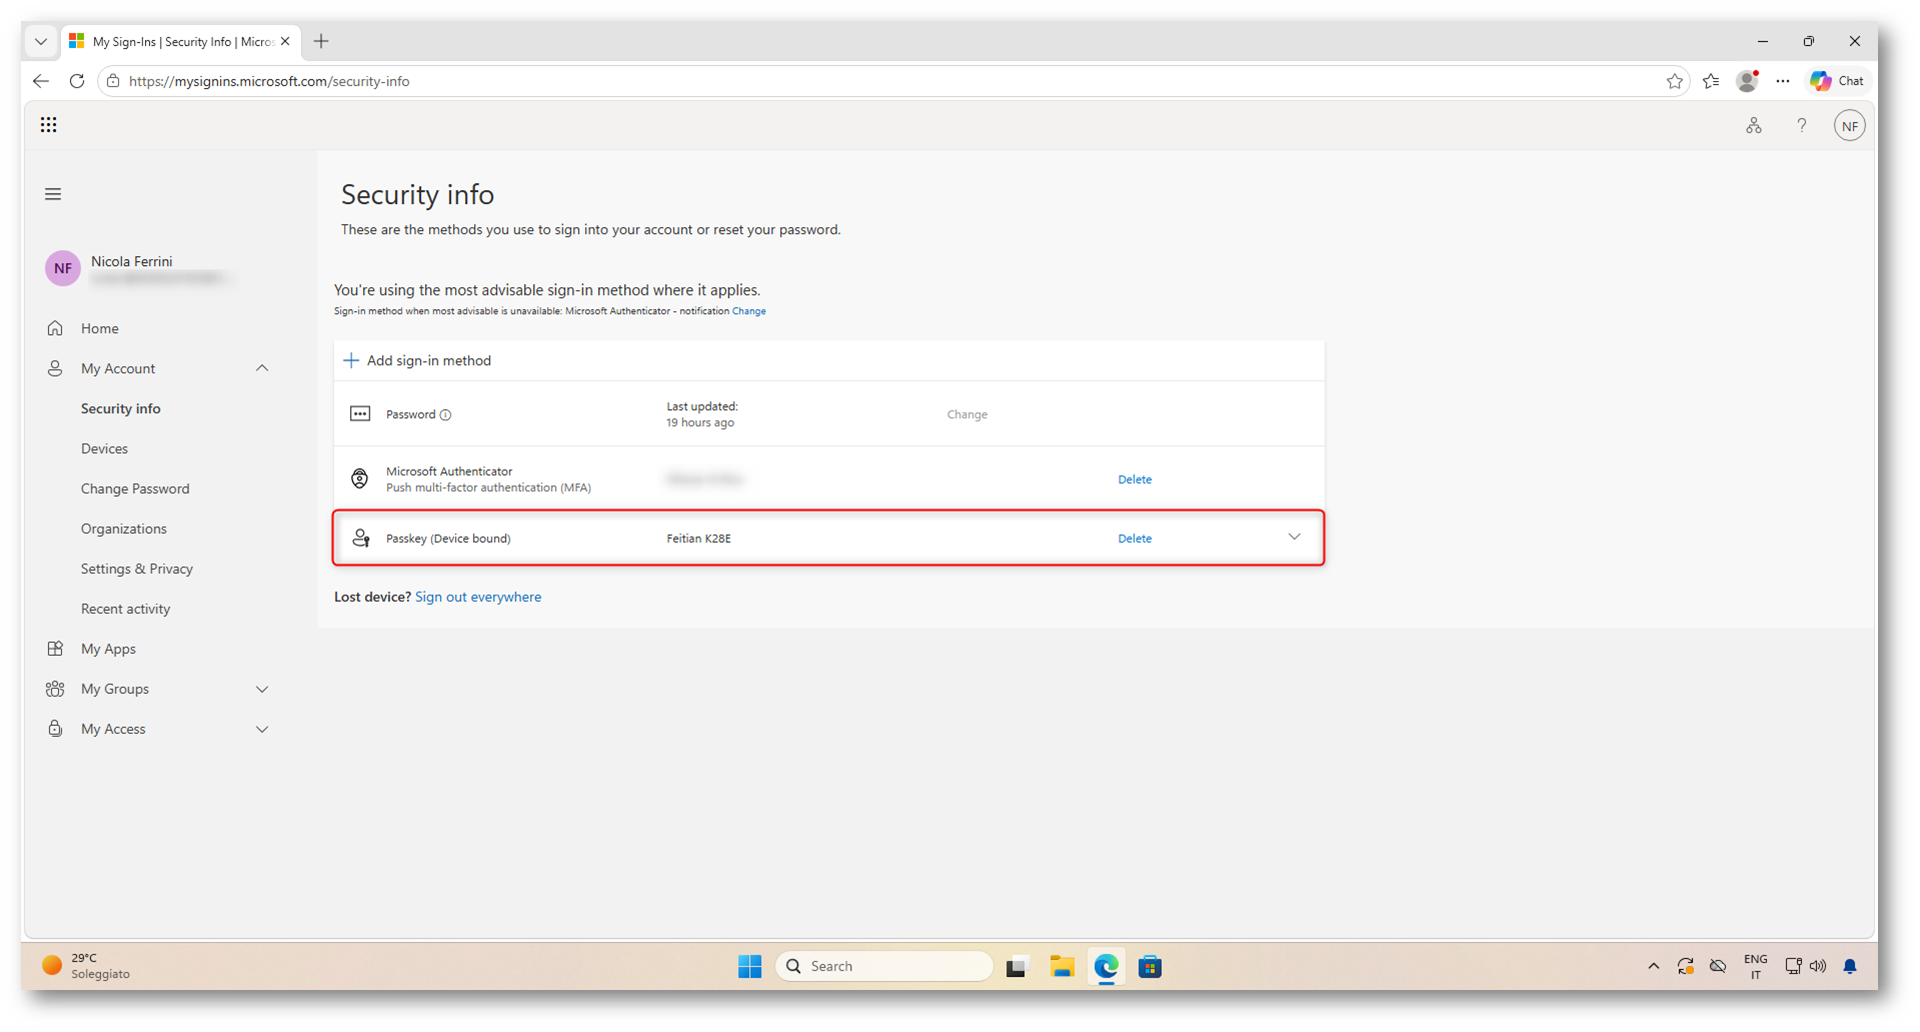Click the Add sign-in method label
Screen dimensions: 1920x1032
point(429,361)
